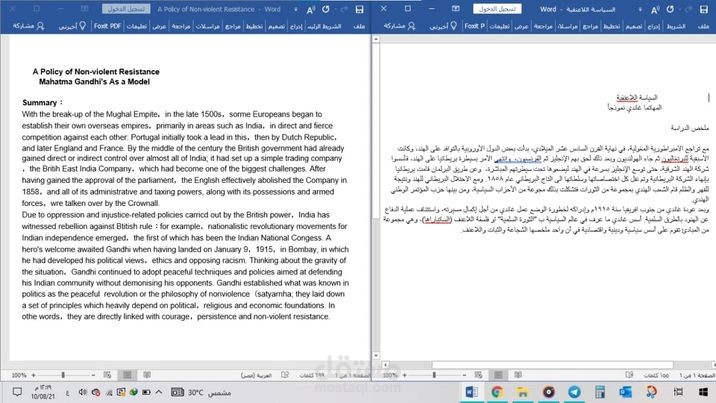Save the Arabic document with the save icon

click(704, 9)
